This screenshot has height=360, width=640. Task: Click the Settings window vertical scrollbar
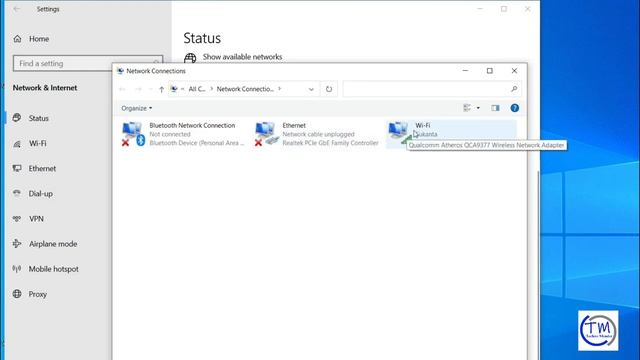538,265
